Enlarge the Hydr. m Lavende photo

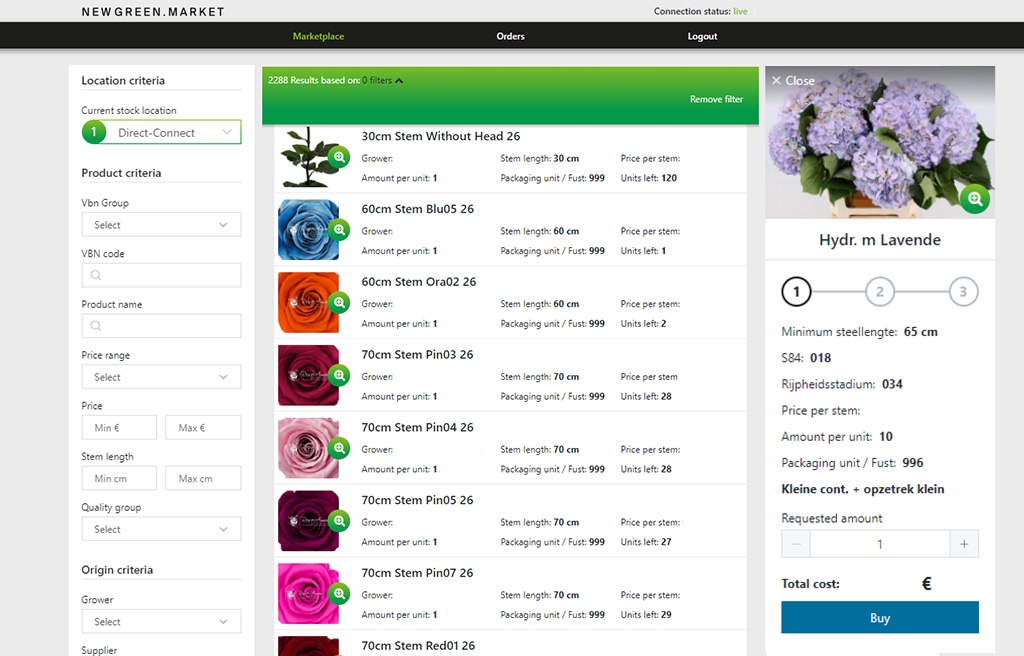(x=974, y=199)
